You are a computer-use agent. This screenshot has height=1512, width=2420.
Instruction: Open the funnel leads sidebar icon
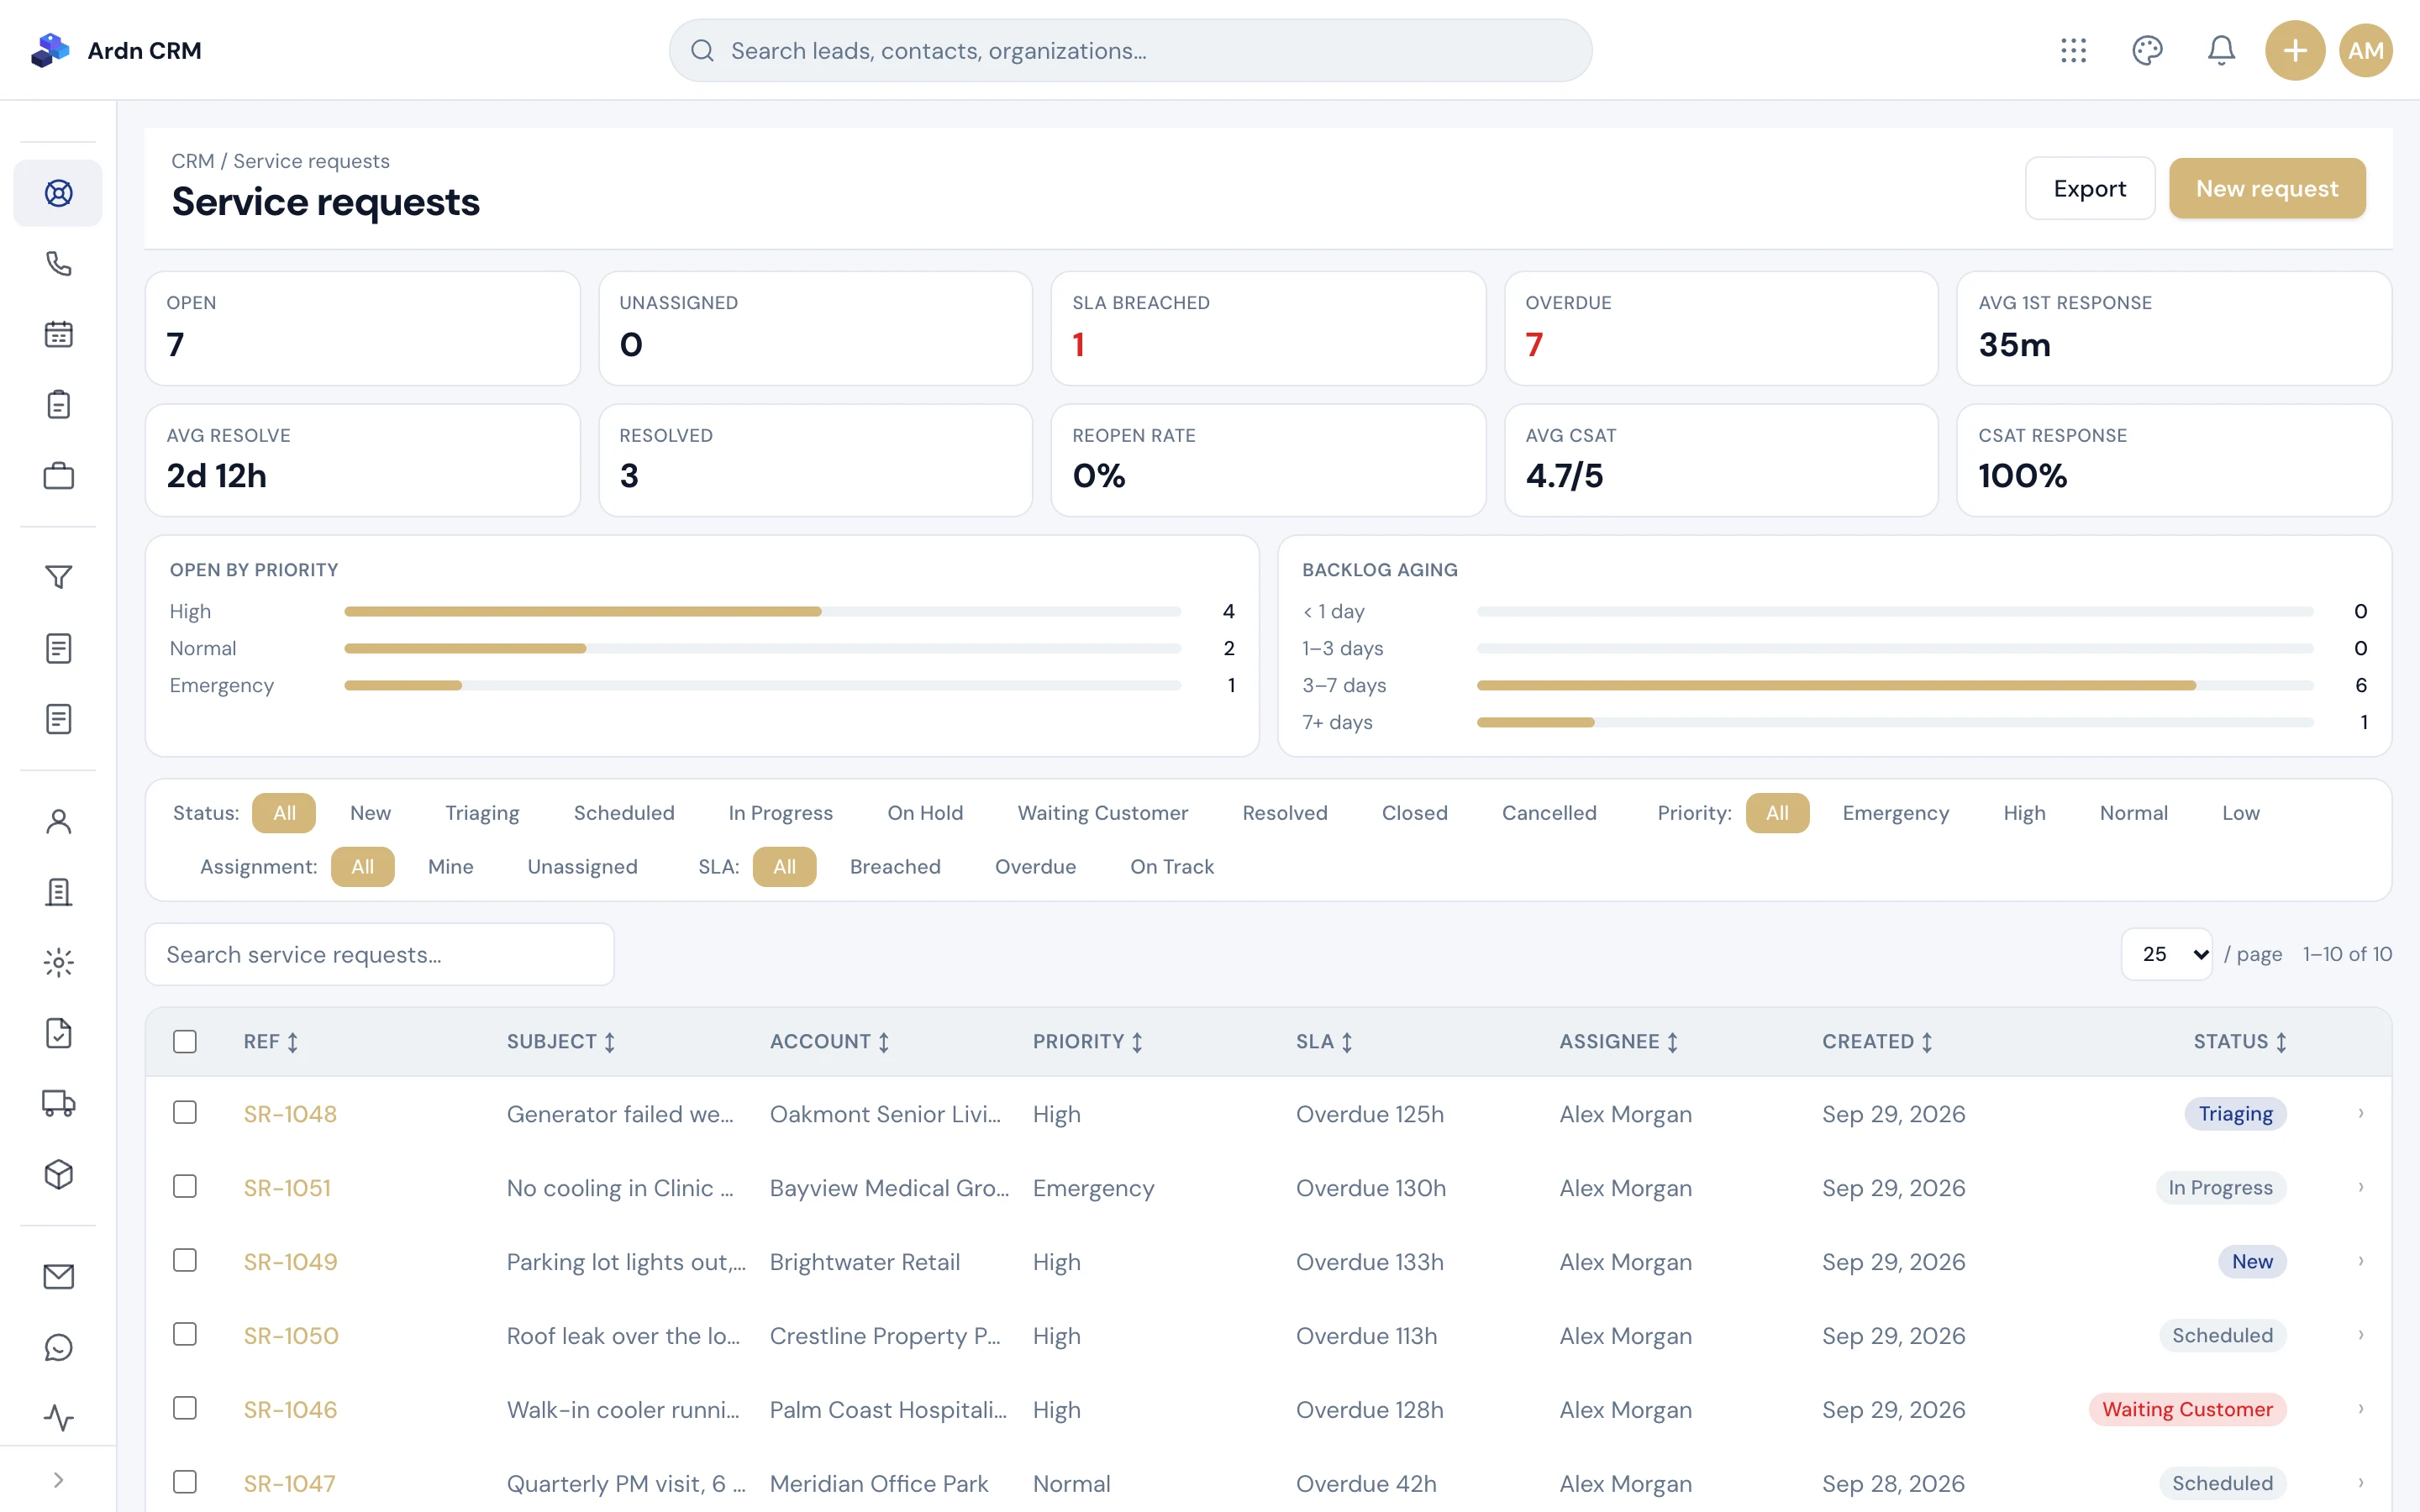[x=58, y=577]
